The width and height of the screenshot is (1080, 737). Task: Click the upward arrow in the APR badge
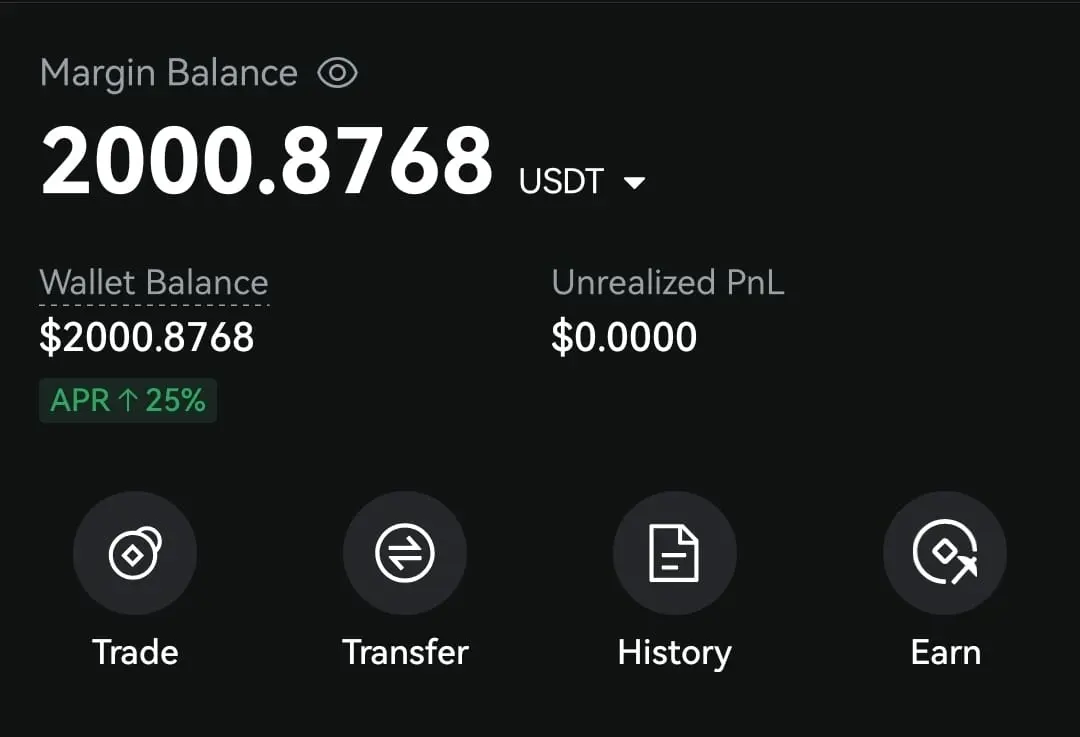127,400
